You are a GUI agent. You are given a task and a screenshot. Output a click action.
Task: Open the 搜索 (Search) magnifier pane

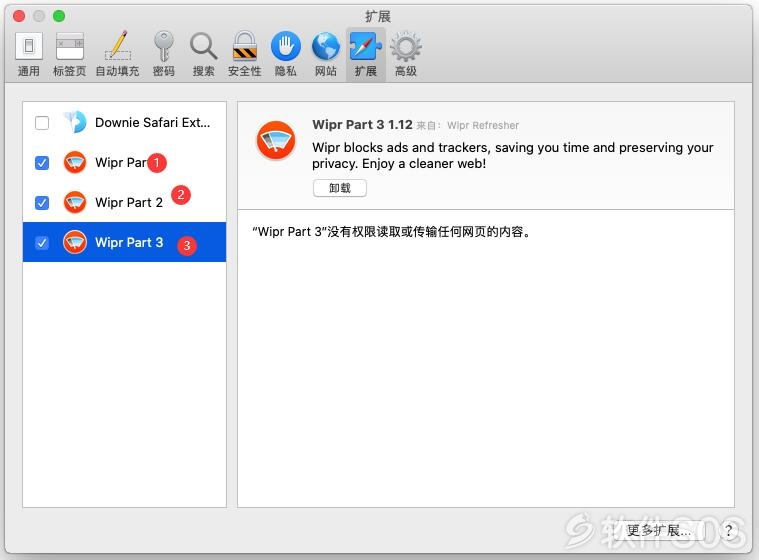(203, 55)
